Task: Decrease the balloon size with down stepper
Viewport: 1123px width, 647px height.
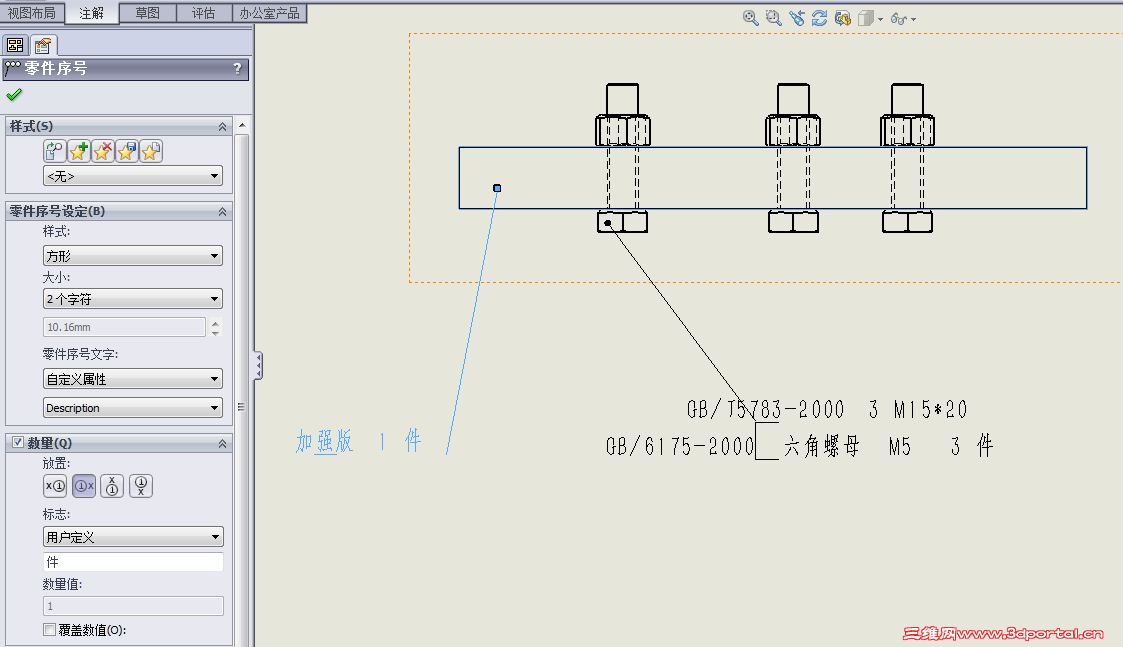Action: pyautogui.click(x=215, y=332)
